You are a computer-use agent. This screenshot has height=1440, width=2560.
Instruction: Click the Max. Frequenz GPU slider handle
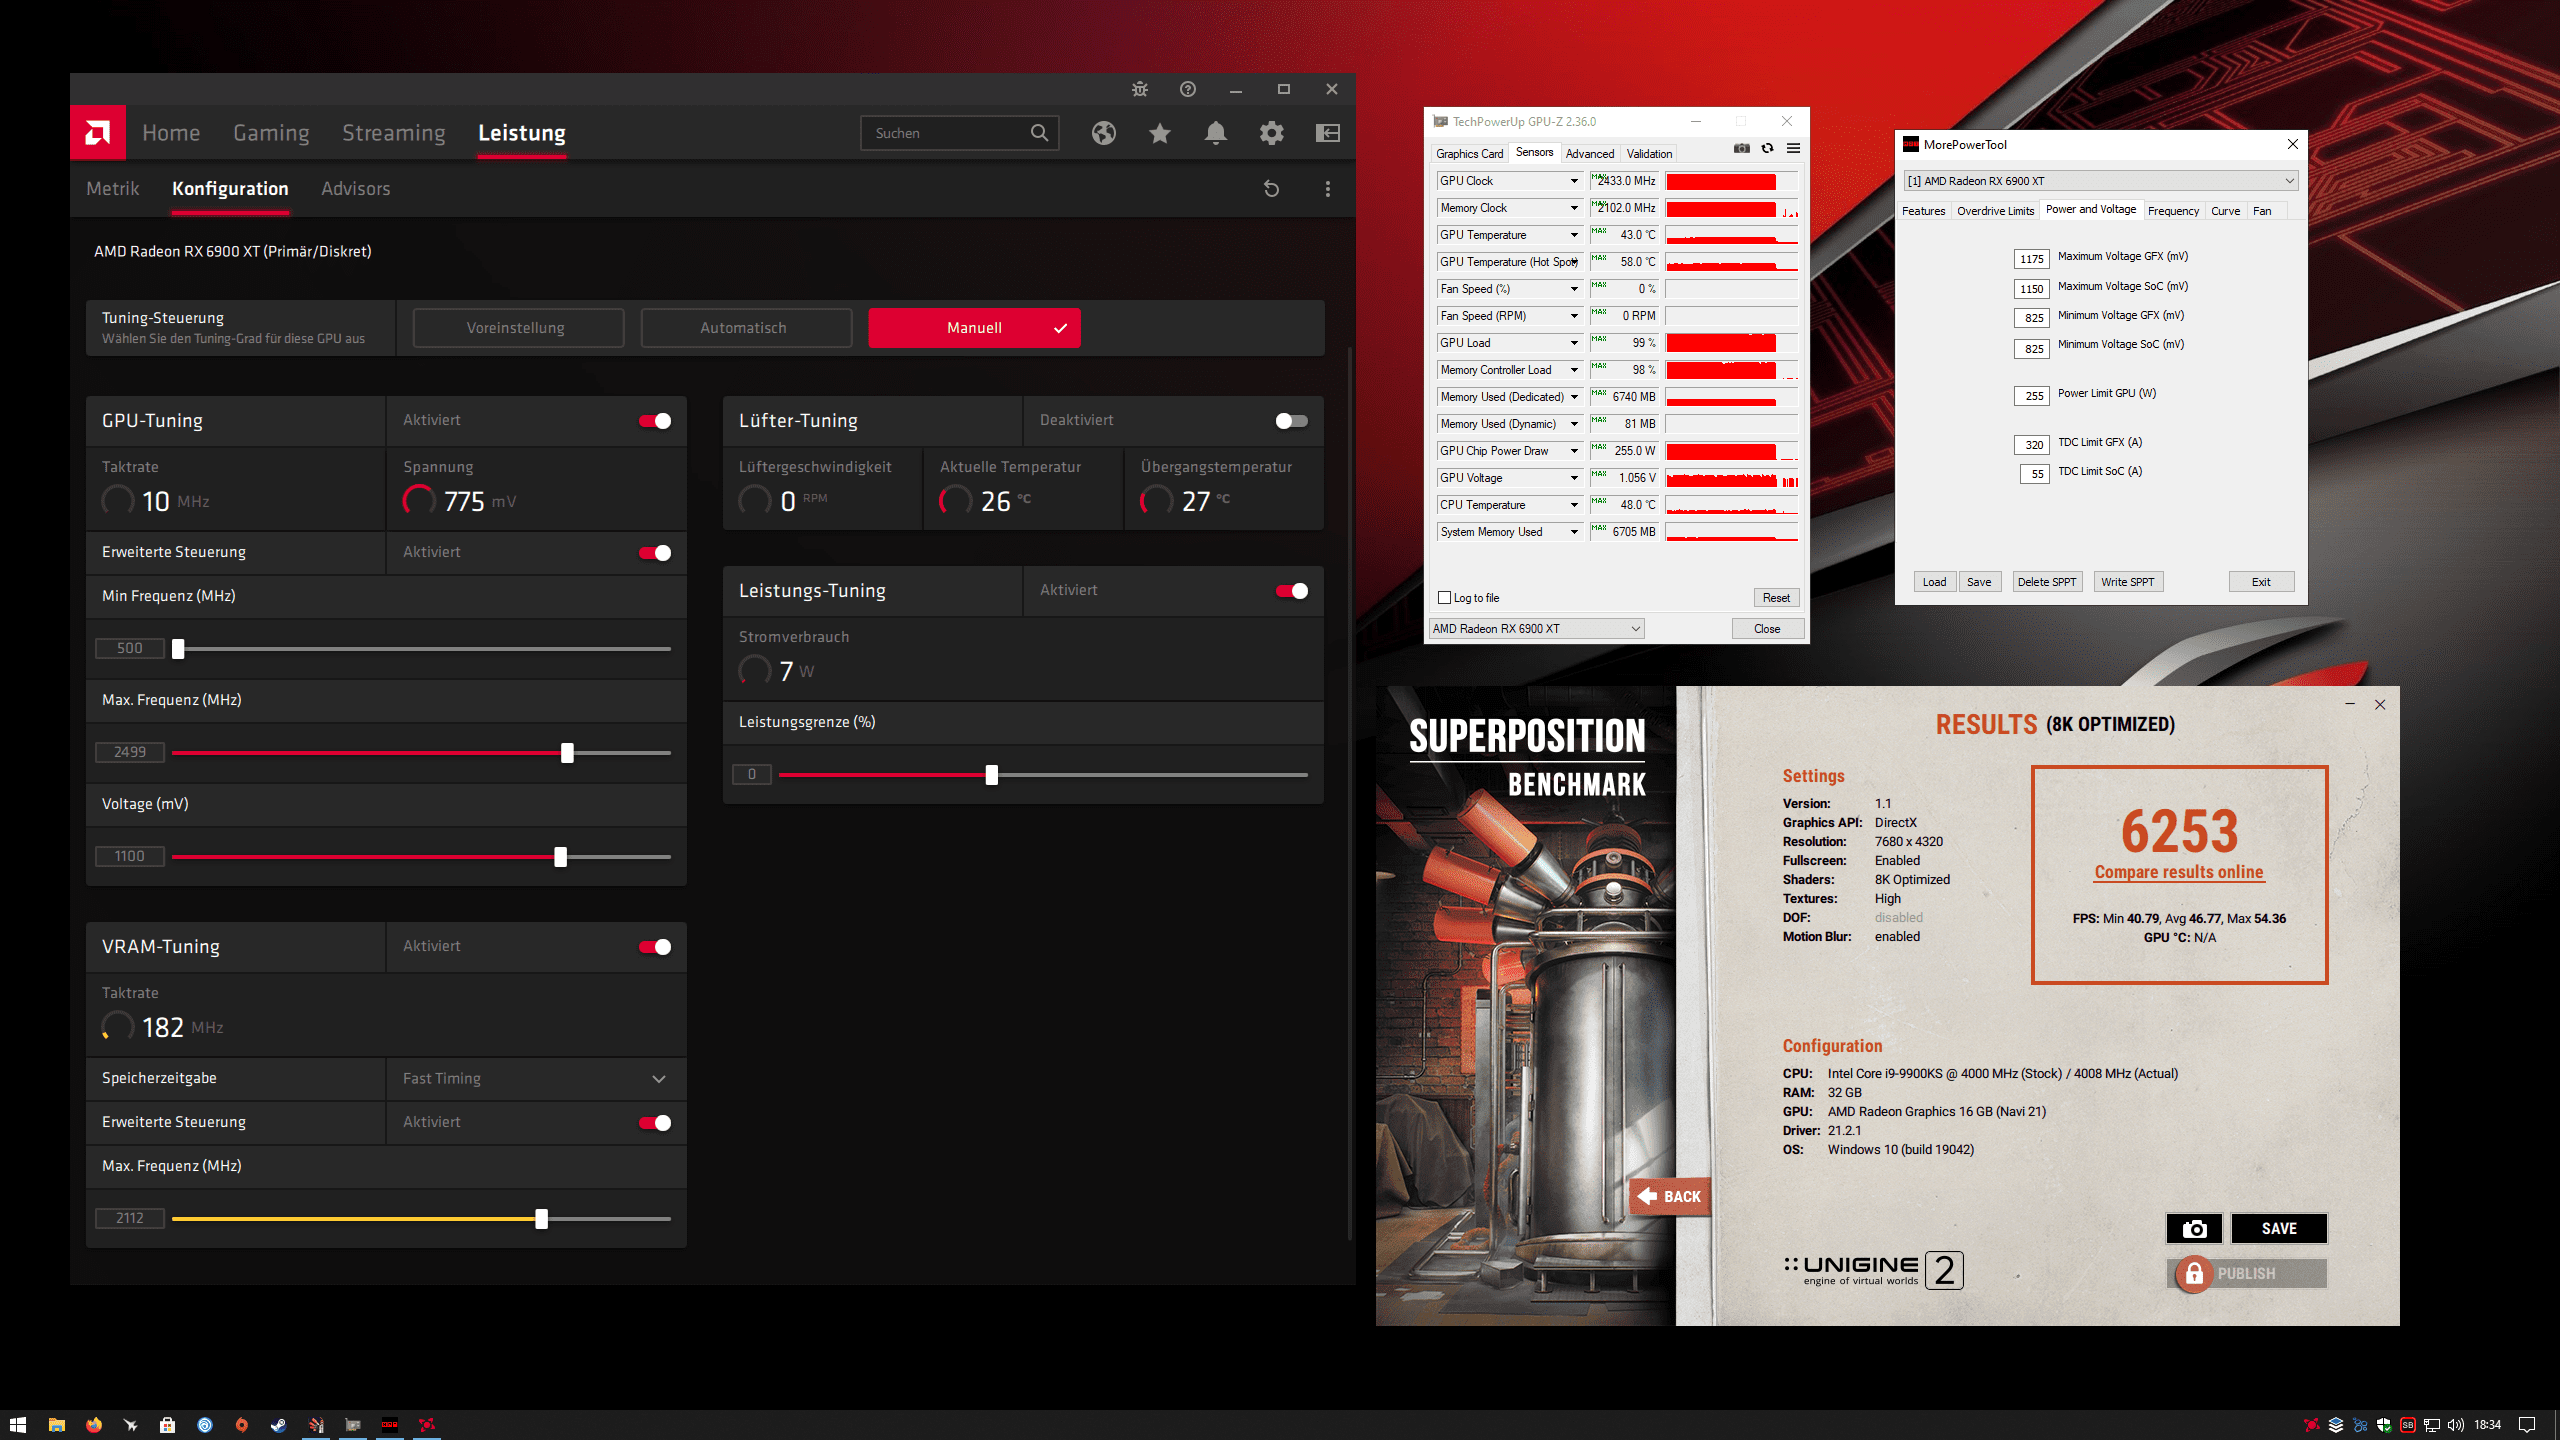click(x=567, y=753)
